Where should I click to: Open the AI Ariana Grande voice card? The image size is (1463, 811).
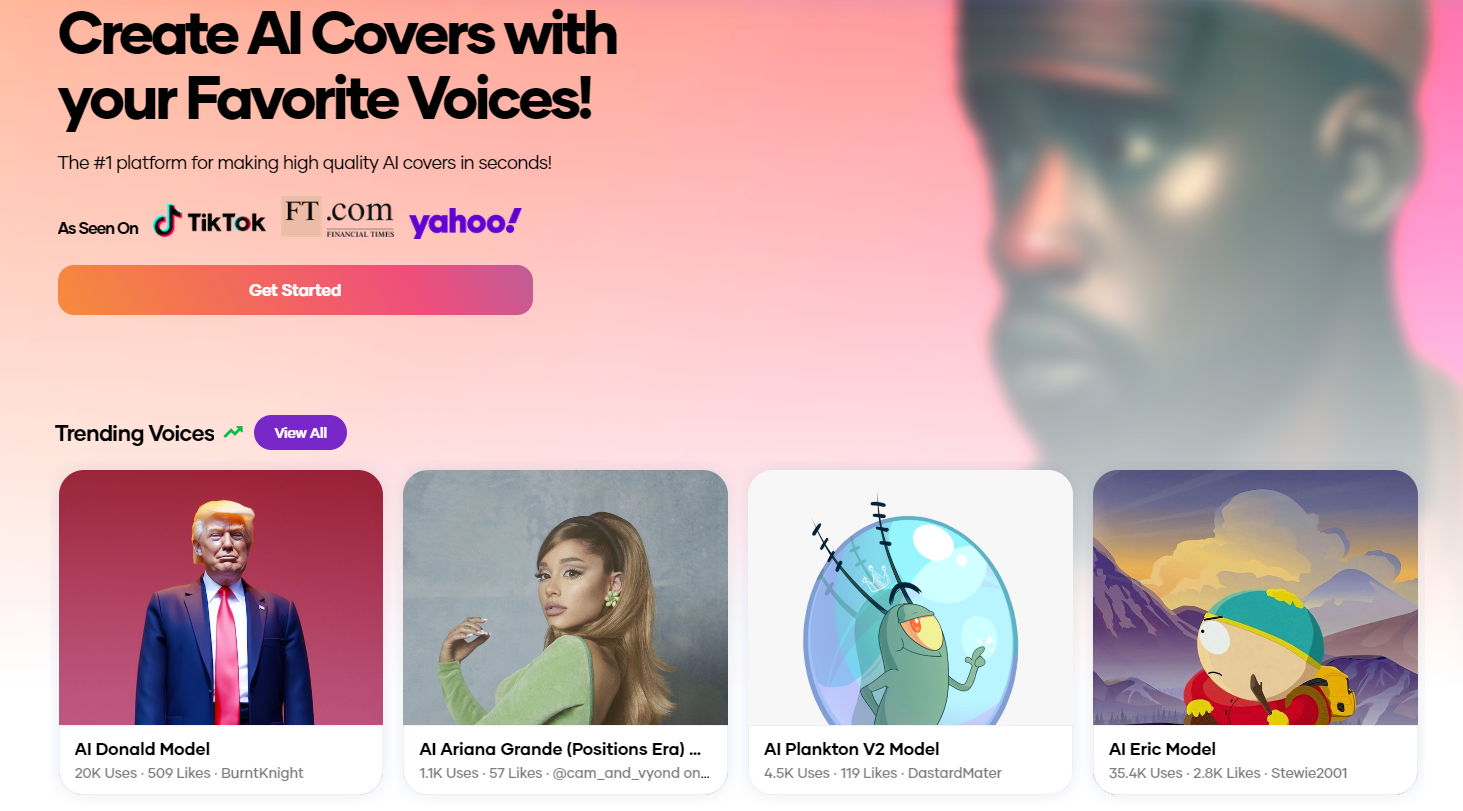(565, 630)
